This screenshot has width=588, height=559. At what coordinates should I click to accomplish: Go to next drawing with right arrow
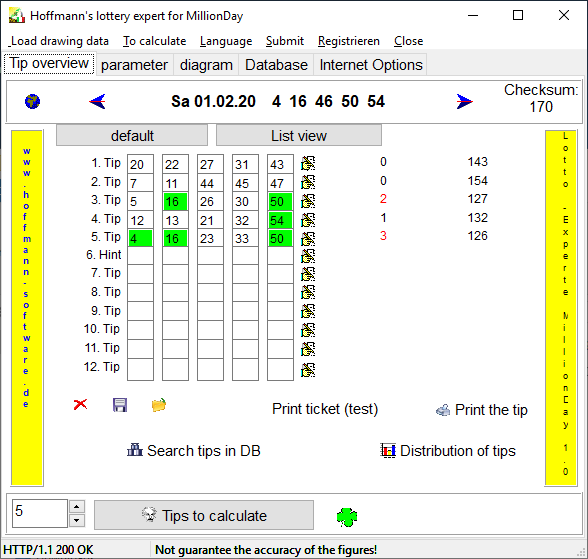coord(465,102)
